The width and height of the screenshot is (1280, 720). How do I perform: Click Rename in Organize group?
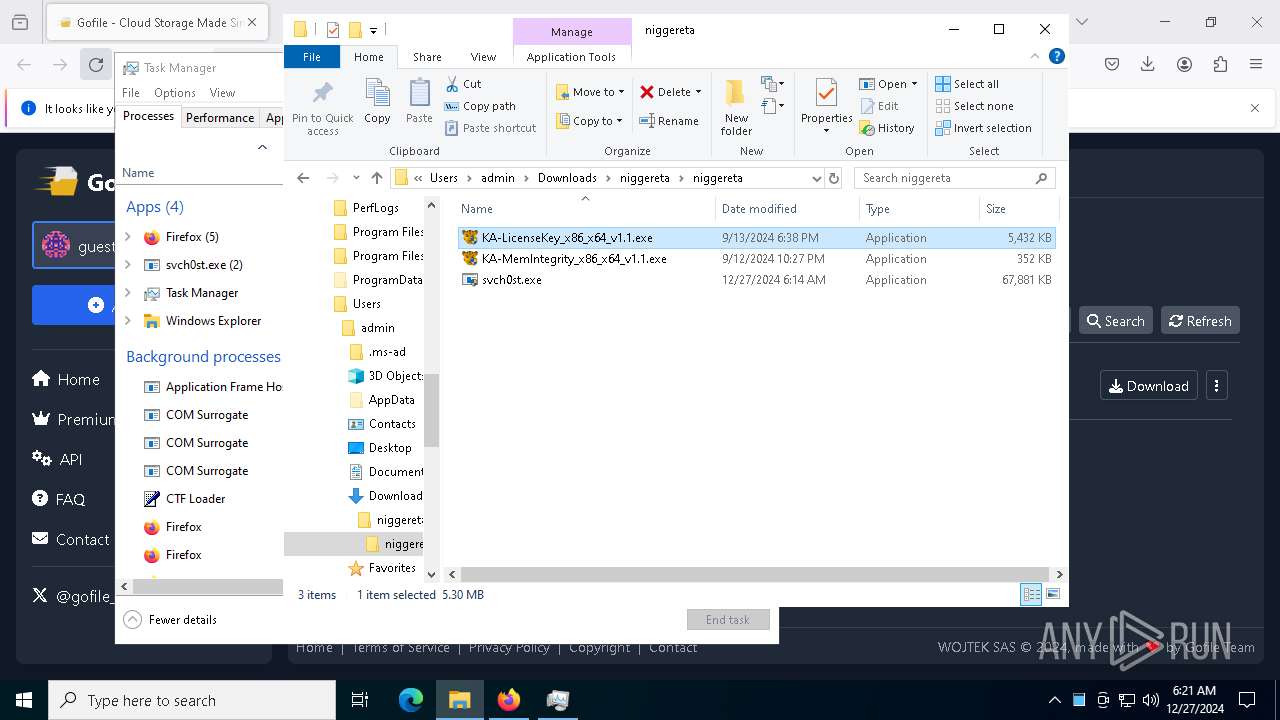tap(669, 121)
